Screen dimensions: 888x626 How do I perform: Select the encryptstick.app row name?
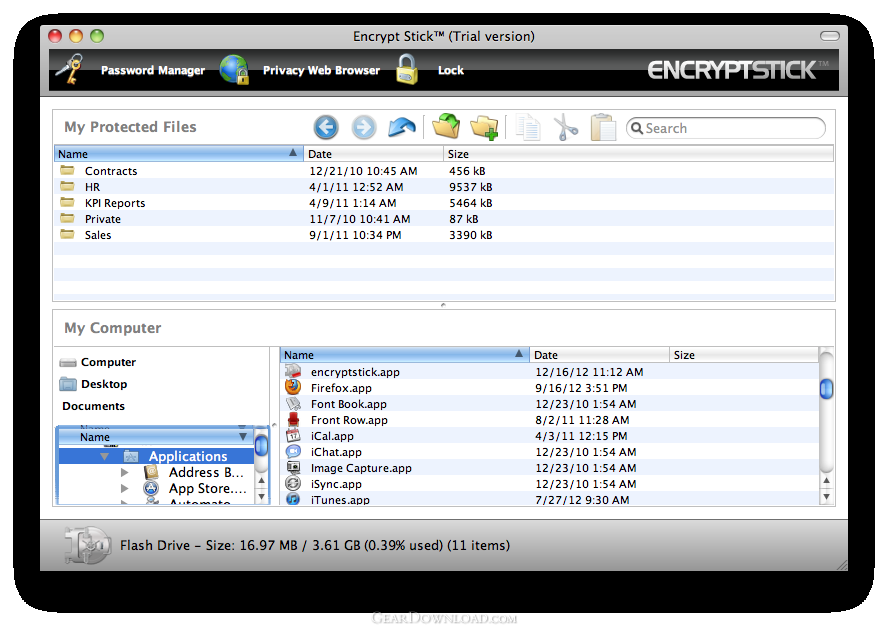[x=355, y=372]
